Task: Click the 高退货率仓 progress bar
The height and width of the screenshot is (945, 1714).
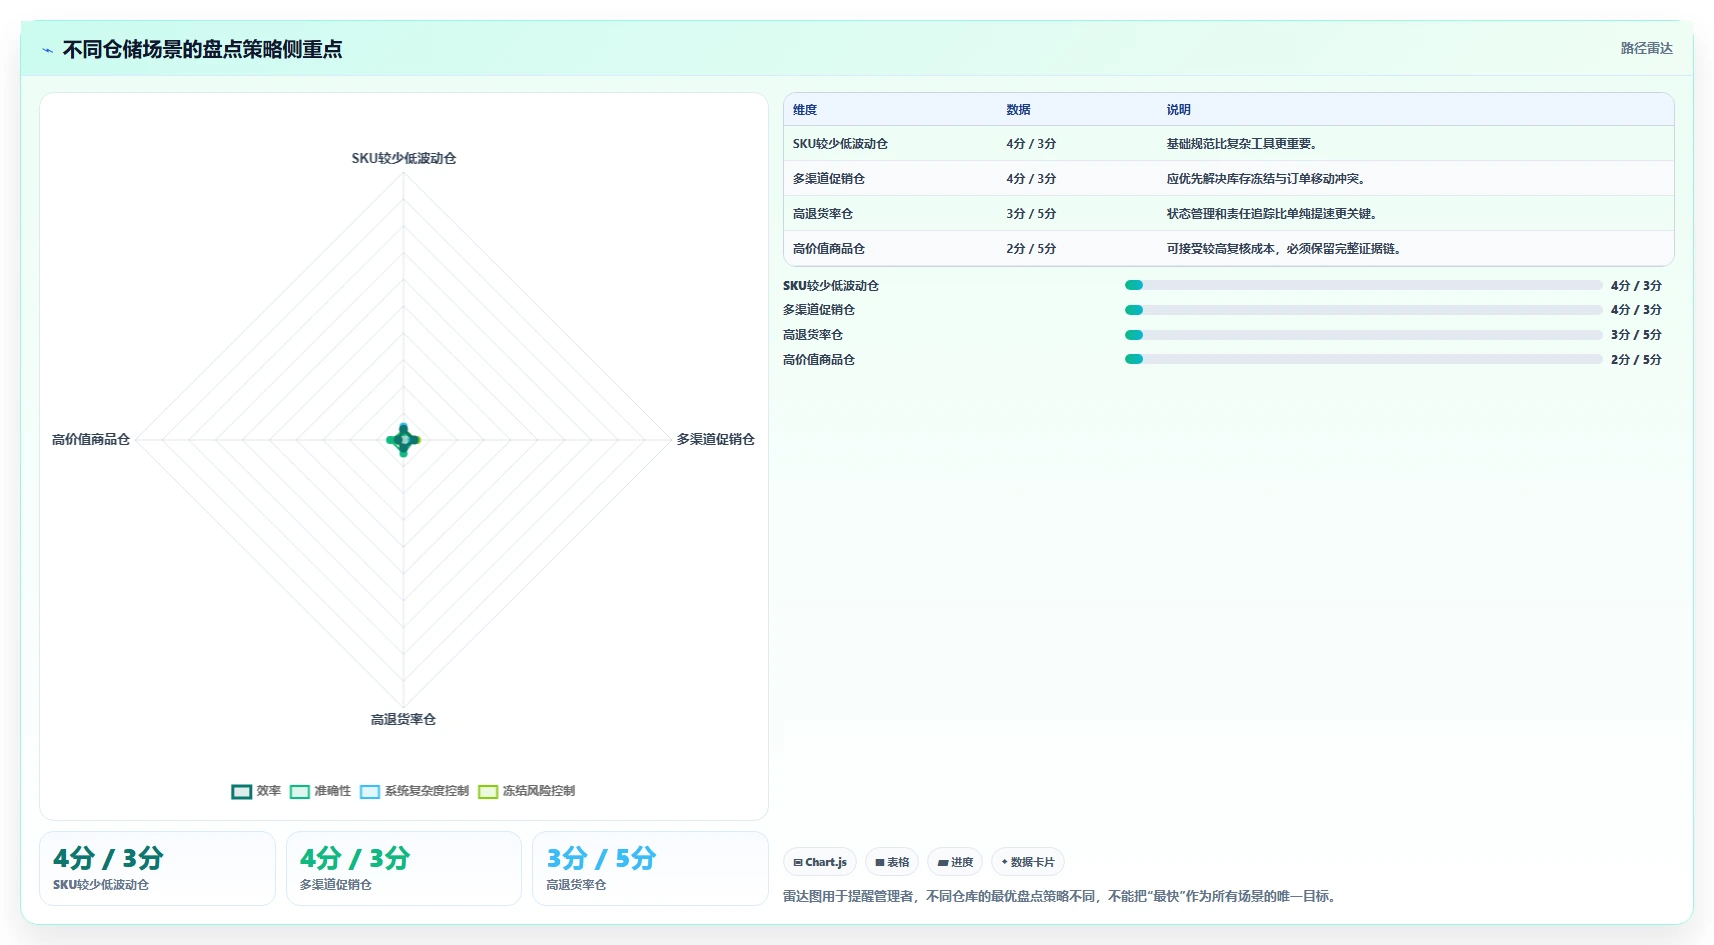Action: [1363, 335]
